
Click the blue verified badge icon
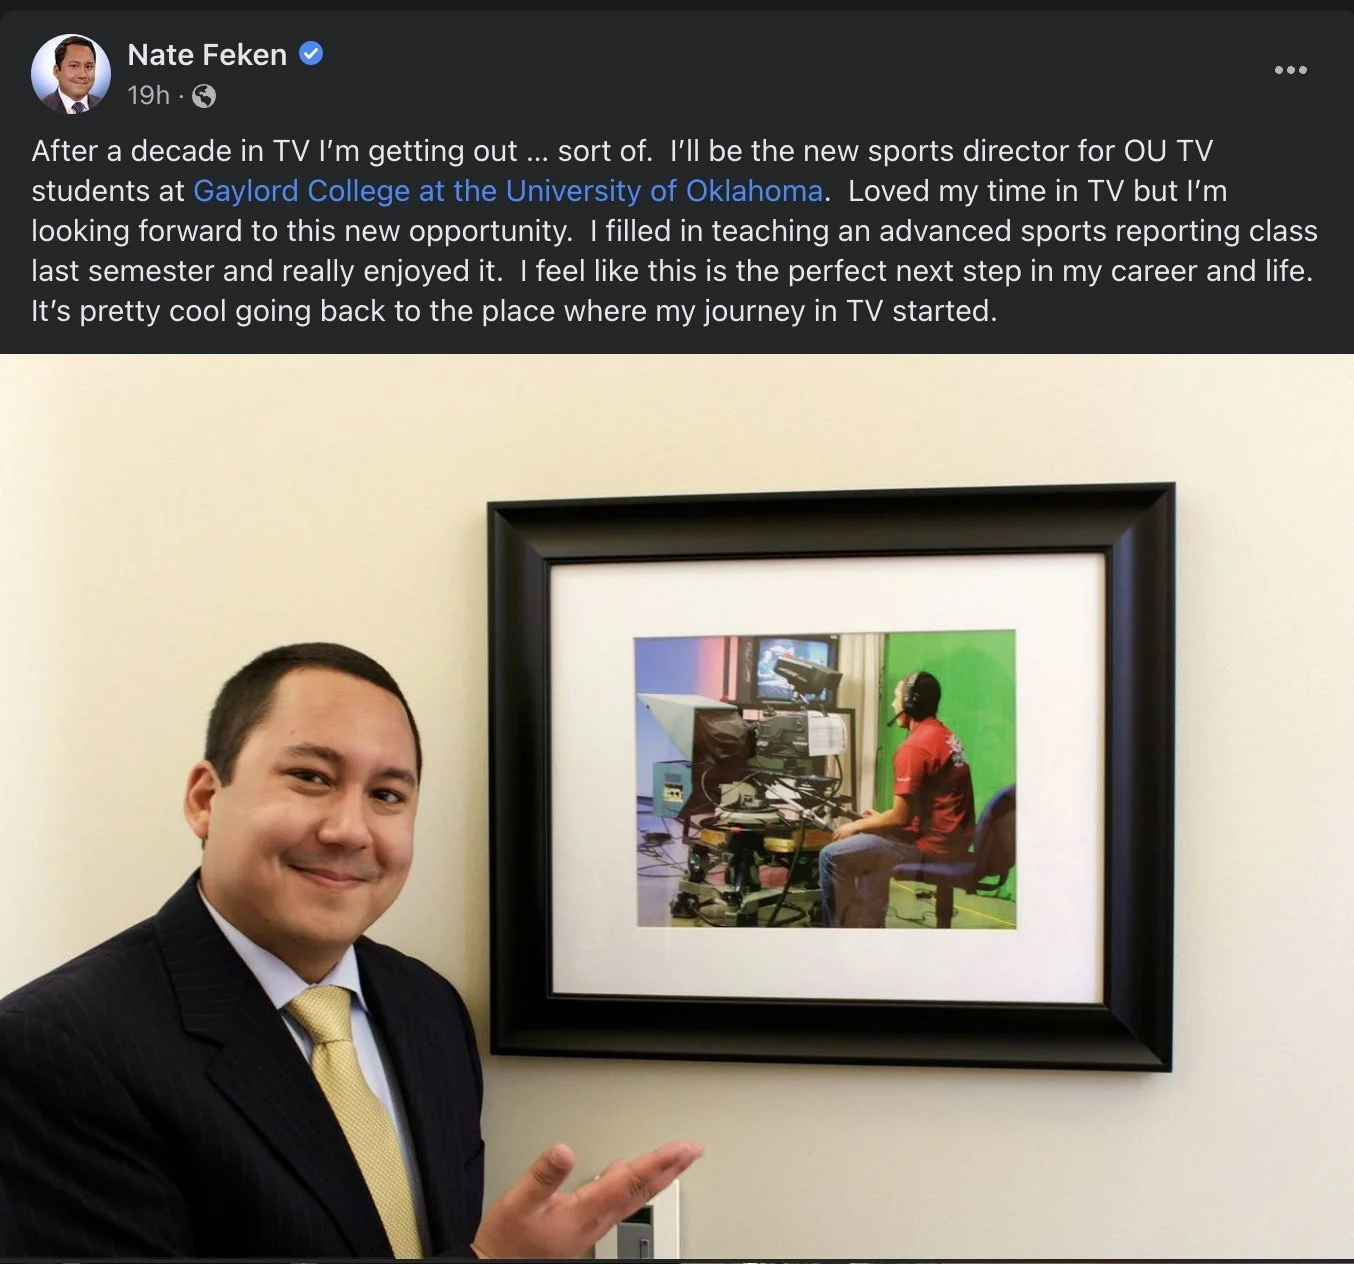point(311,54)
